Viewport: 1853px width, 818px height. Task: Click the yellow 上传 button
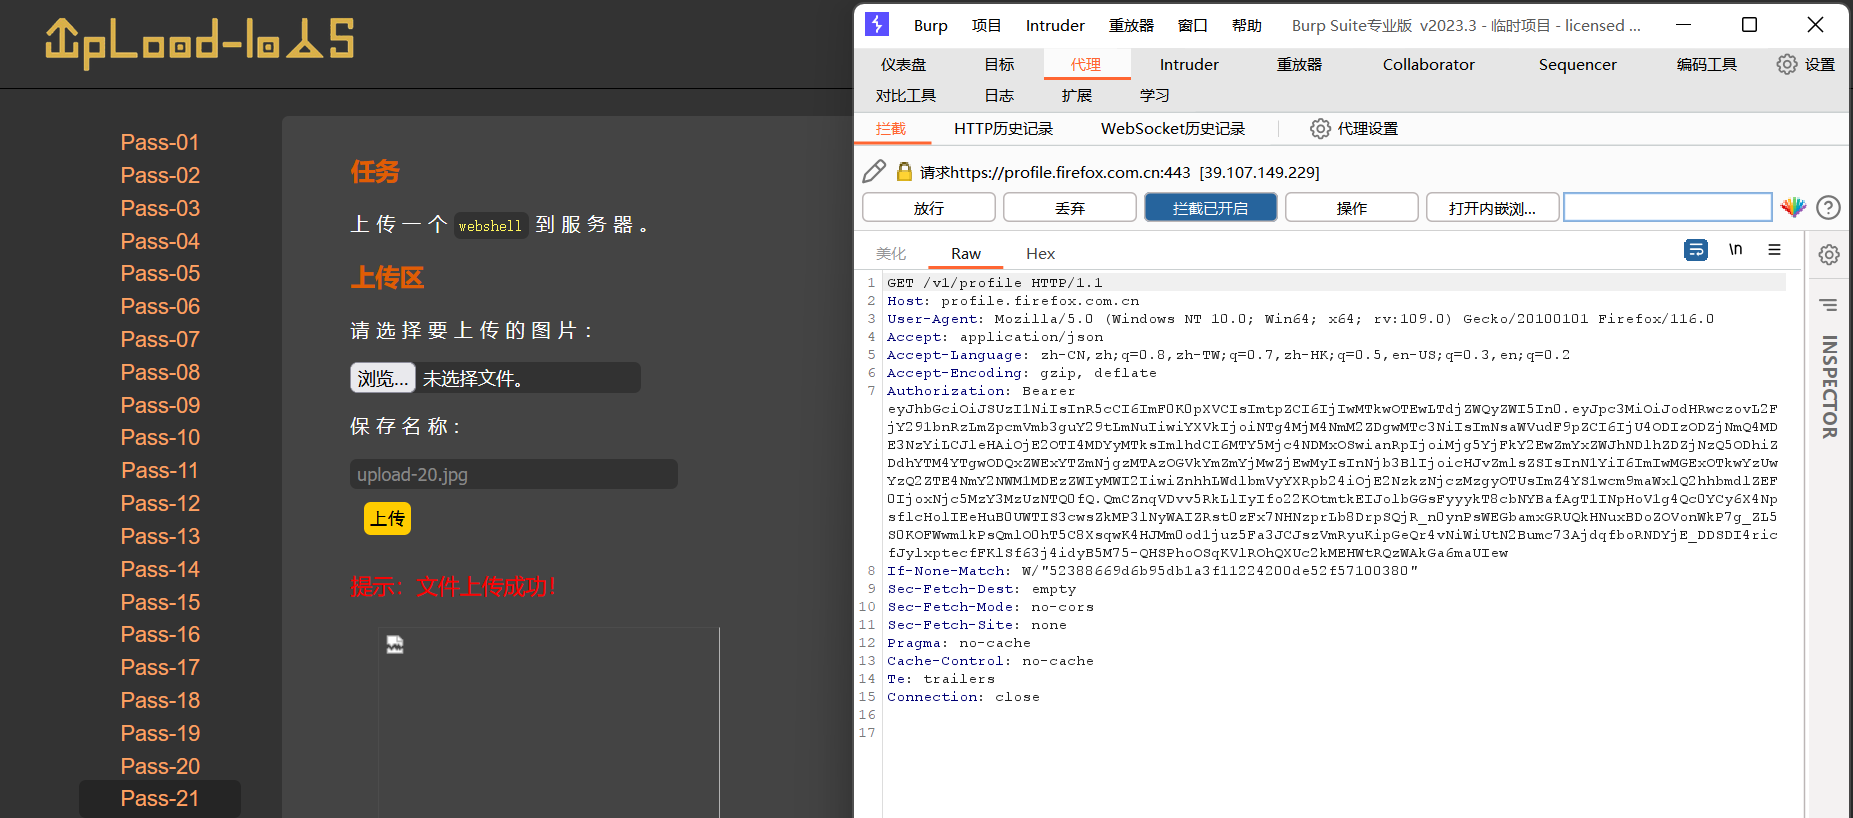tap(387, 518)
